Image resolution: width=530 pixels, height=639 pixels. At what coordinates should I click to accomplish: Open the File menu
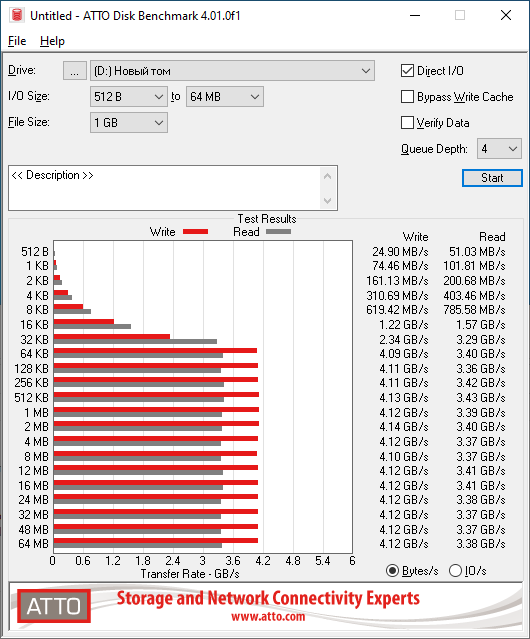point(17,41)
